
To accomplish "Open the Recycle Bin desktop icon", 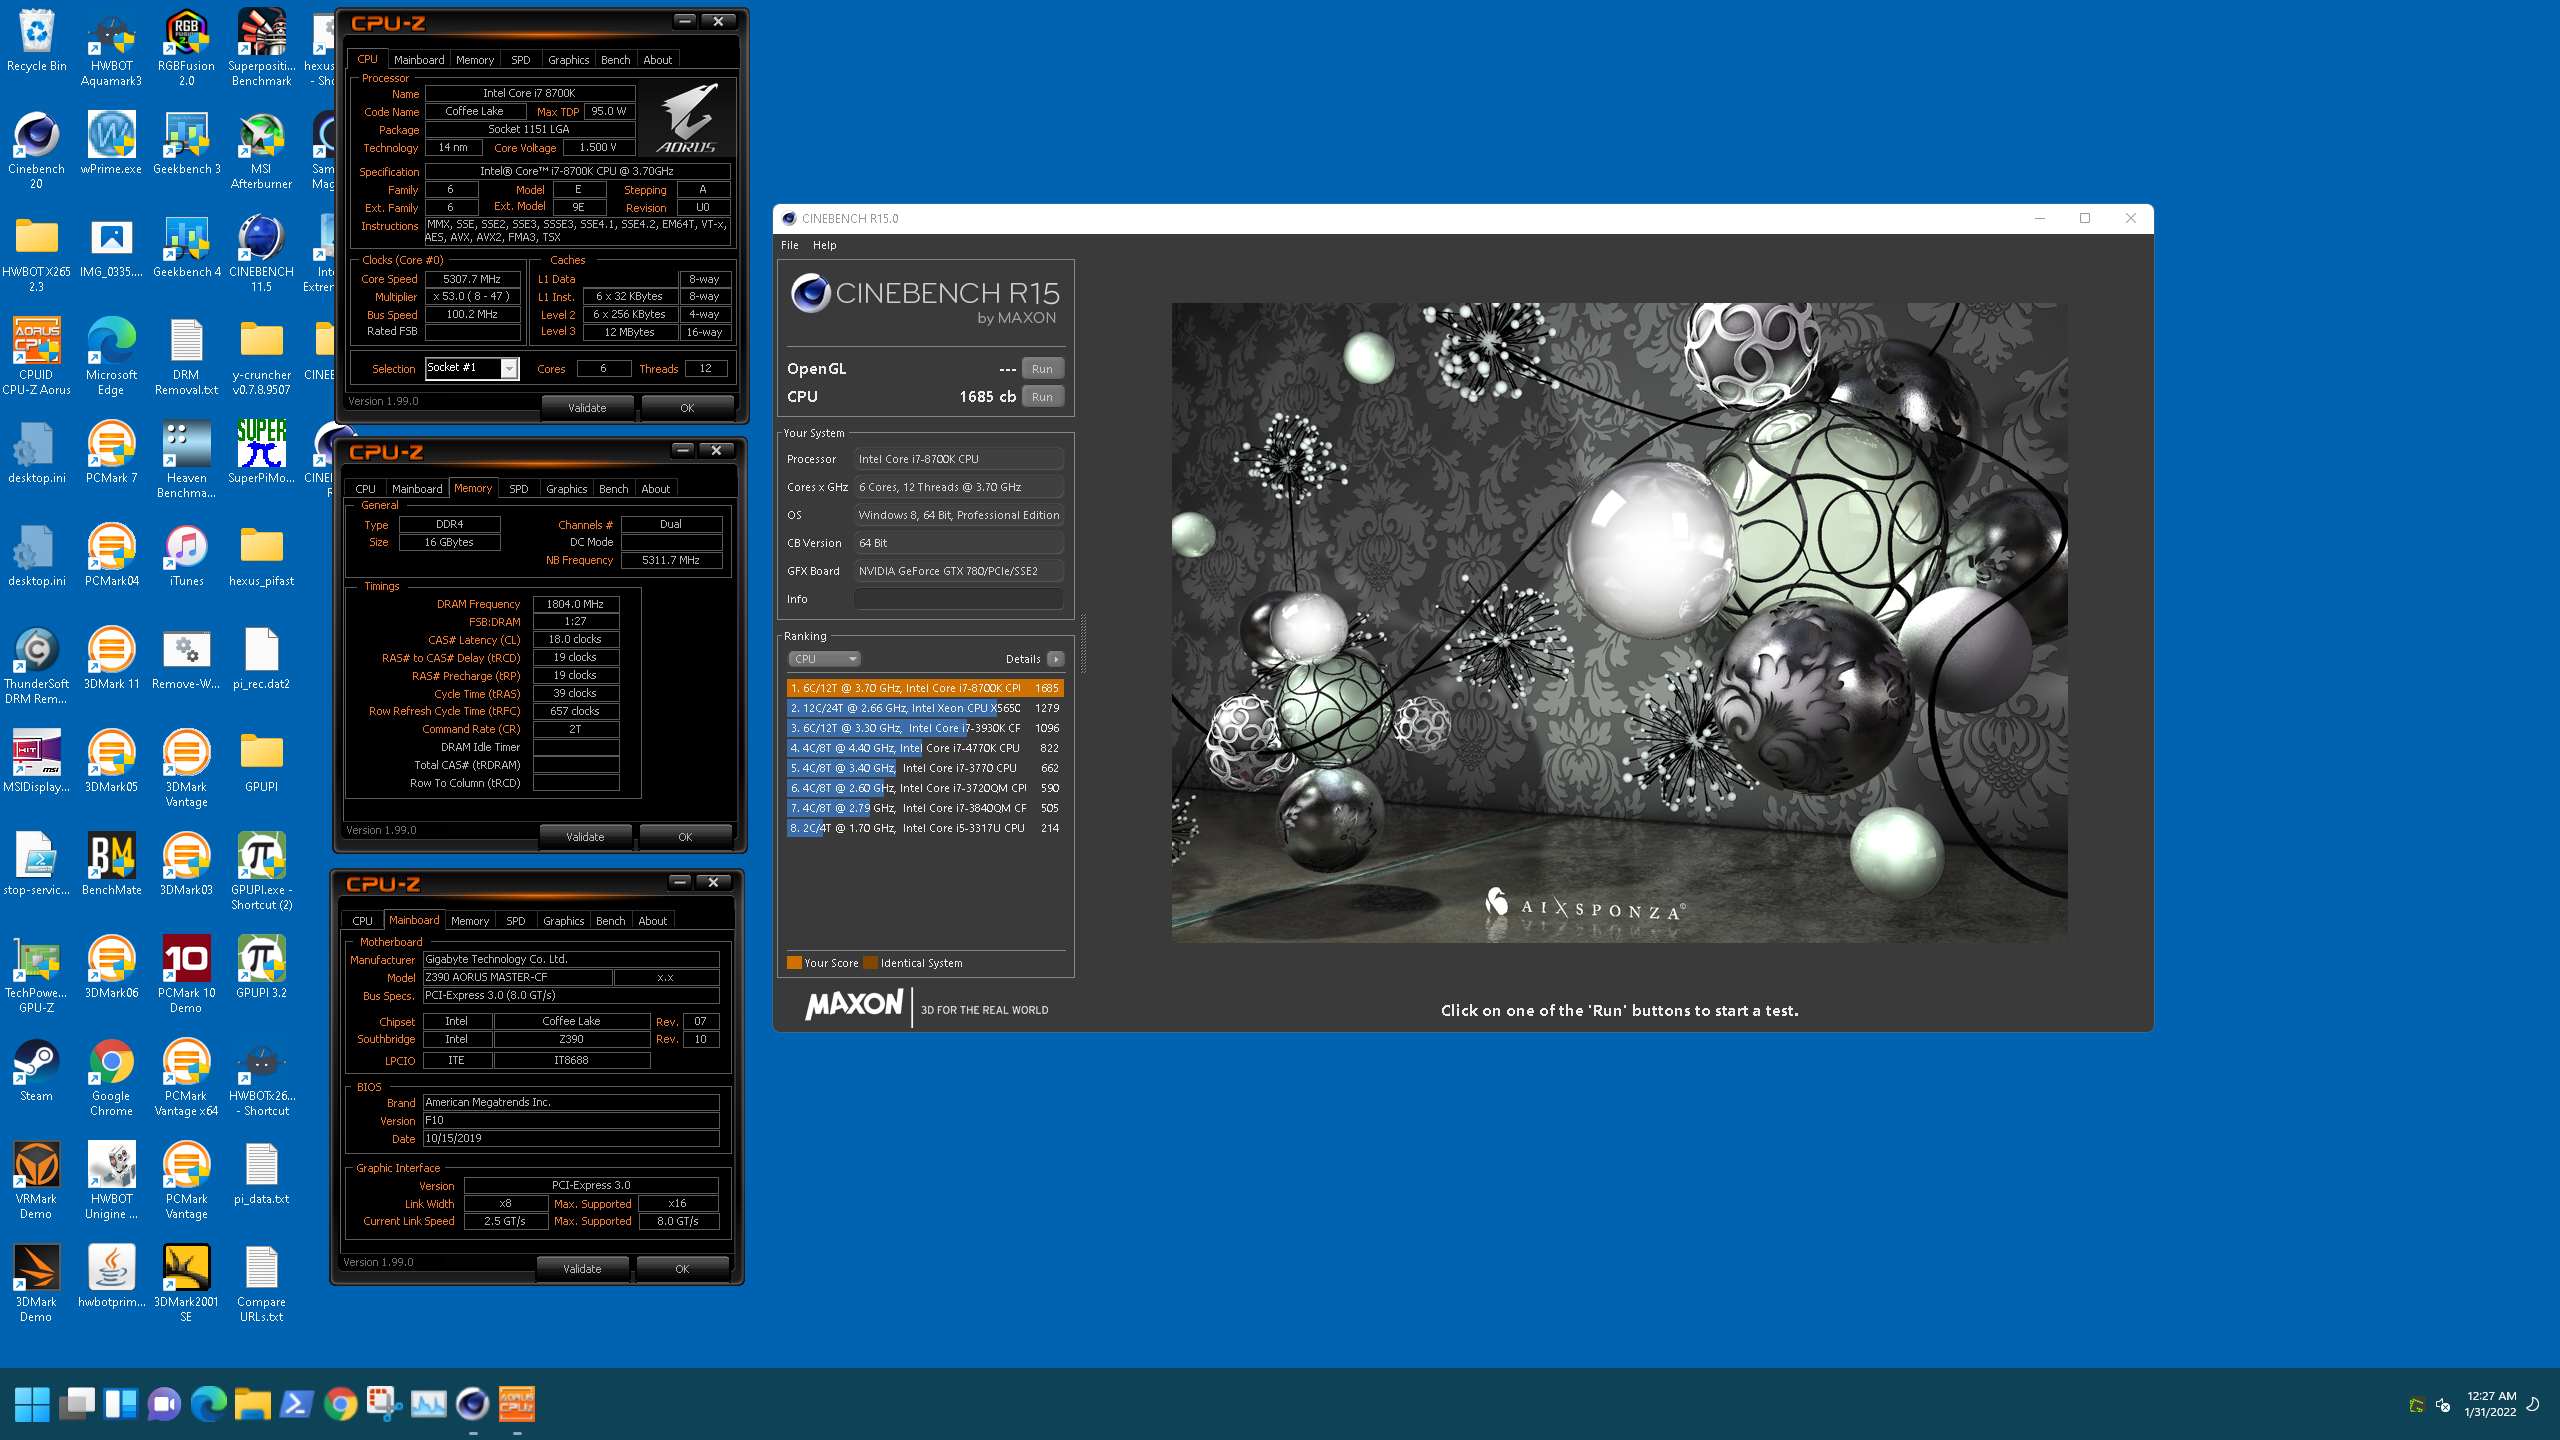I will 37,42.
